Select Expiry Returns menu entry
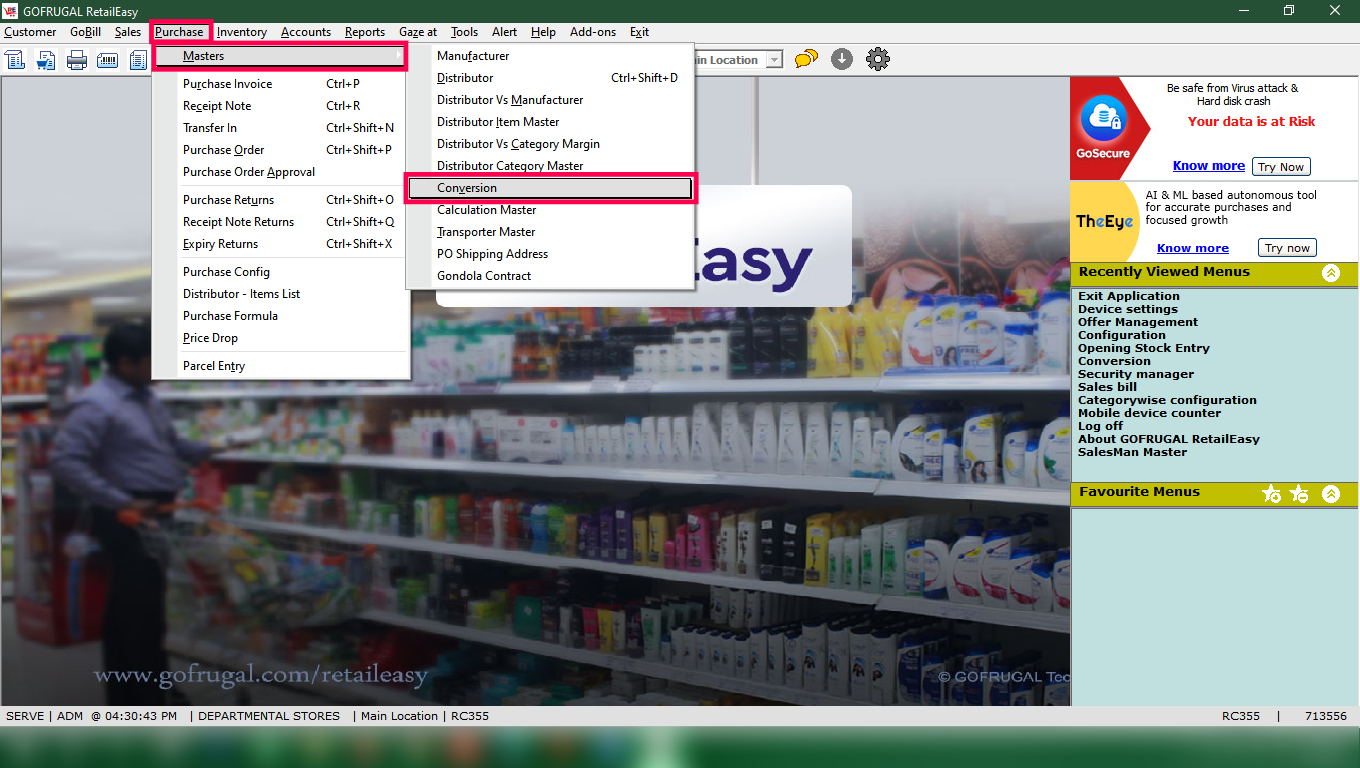The width and height of the screenshot is (1360, 768). (x=281, y=244)
